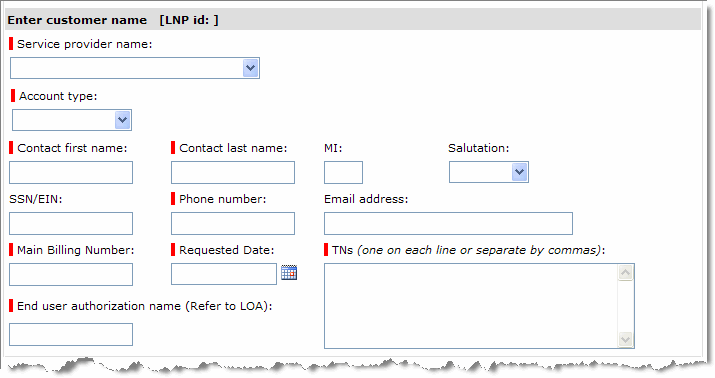Click the Contact first name field
The width and height of the screenshot is (715, 378).
point(71,172)
